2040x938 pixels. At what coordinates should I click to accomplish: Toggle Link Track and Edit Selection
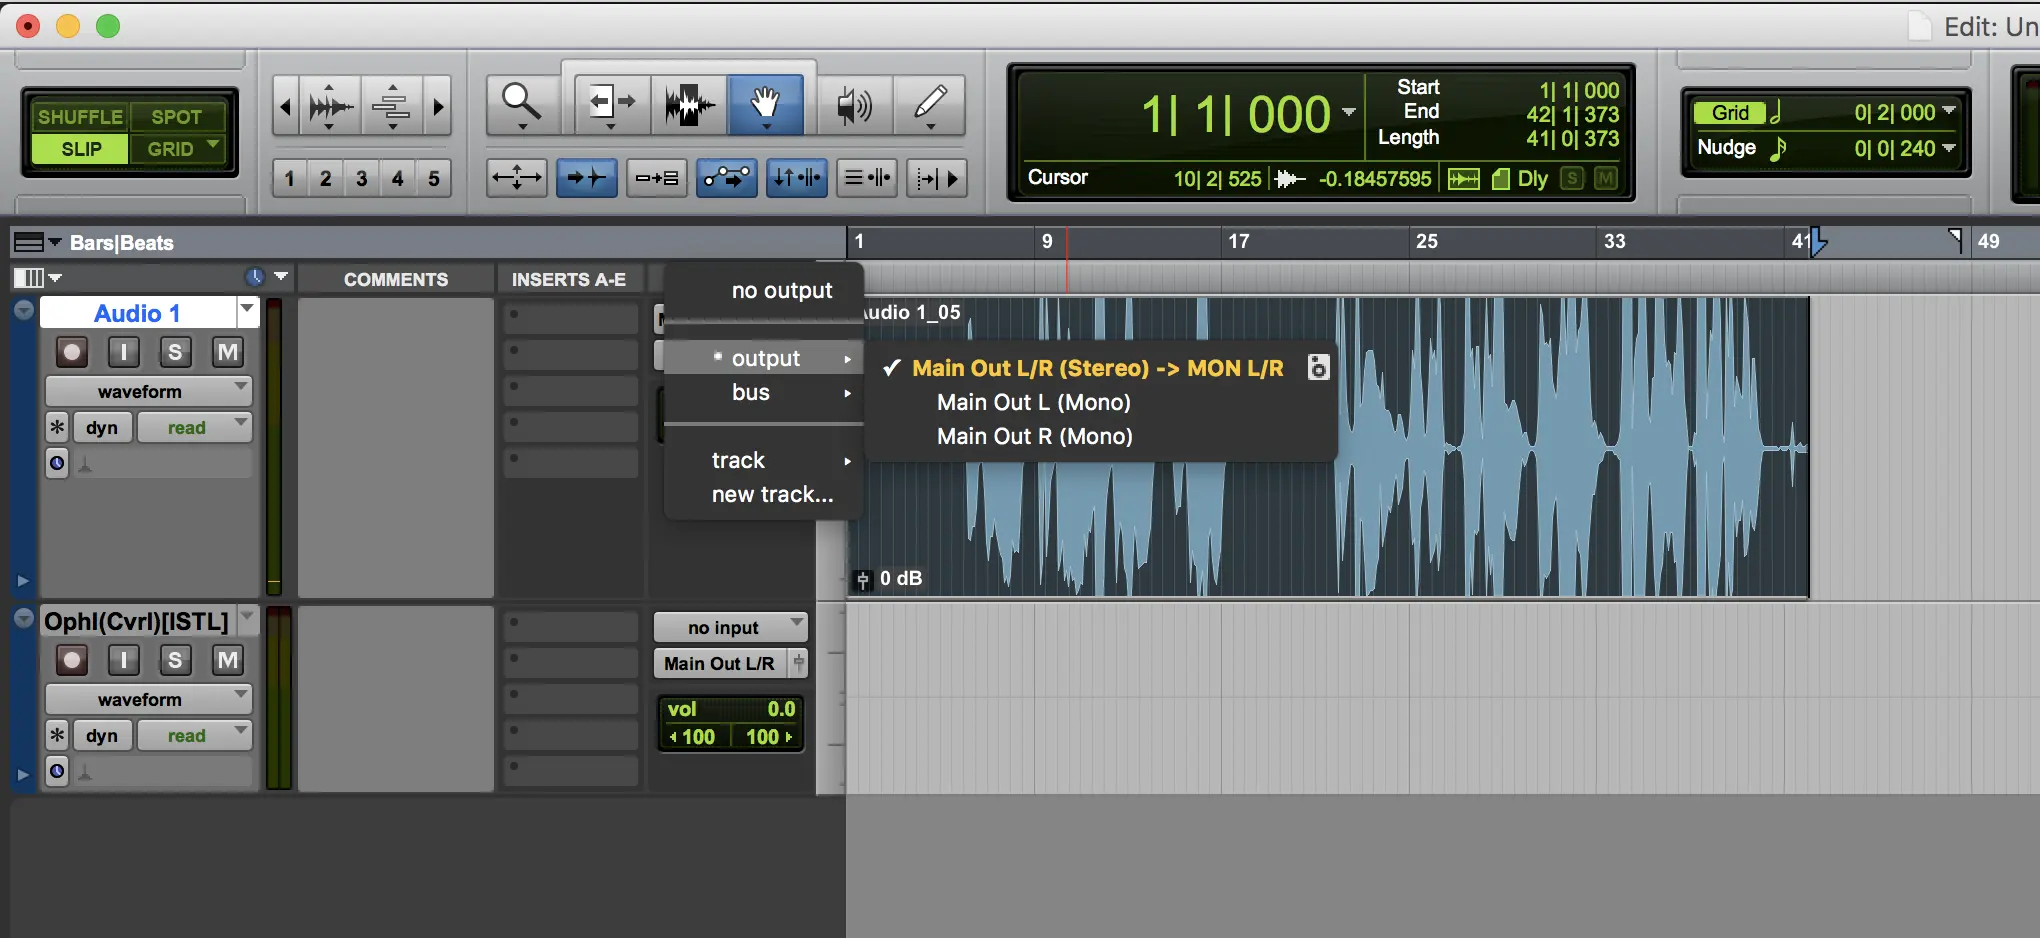click(x=866, y=178)
